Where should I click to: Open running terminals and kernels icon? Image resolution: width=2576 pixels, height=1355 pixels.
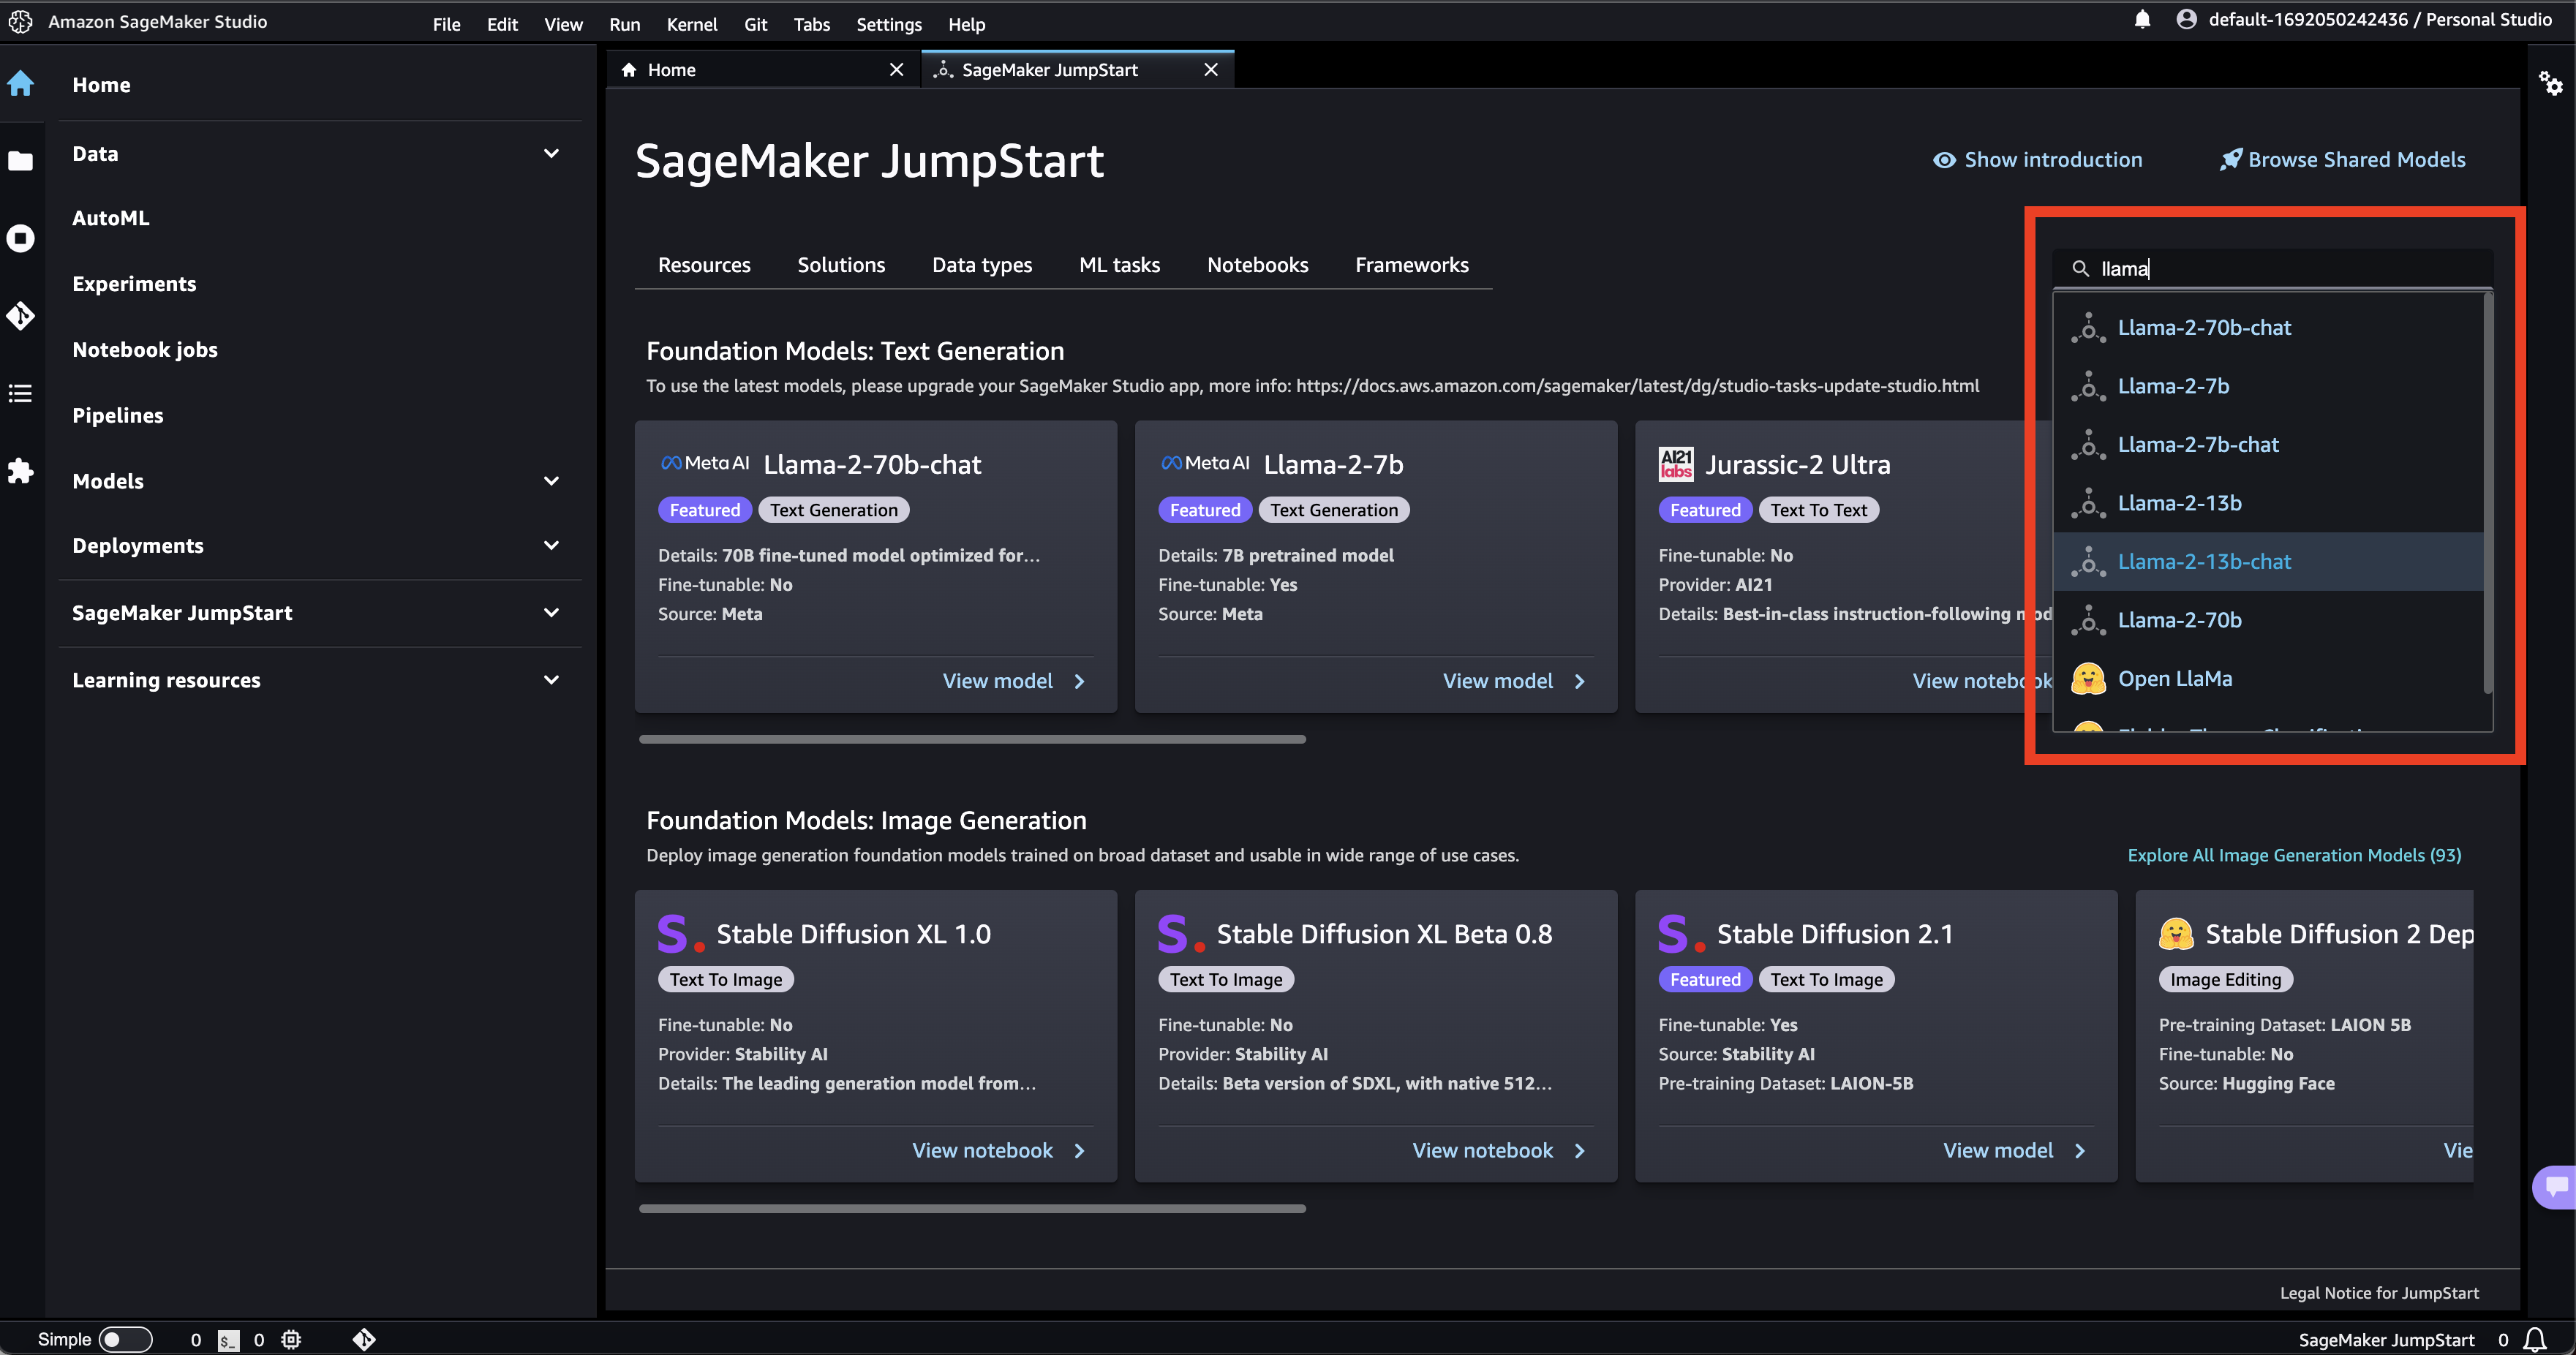[x=21, y=238]
